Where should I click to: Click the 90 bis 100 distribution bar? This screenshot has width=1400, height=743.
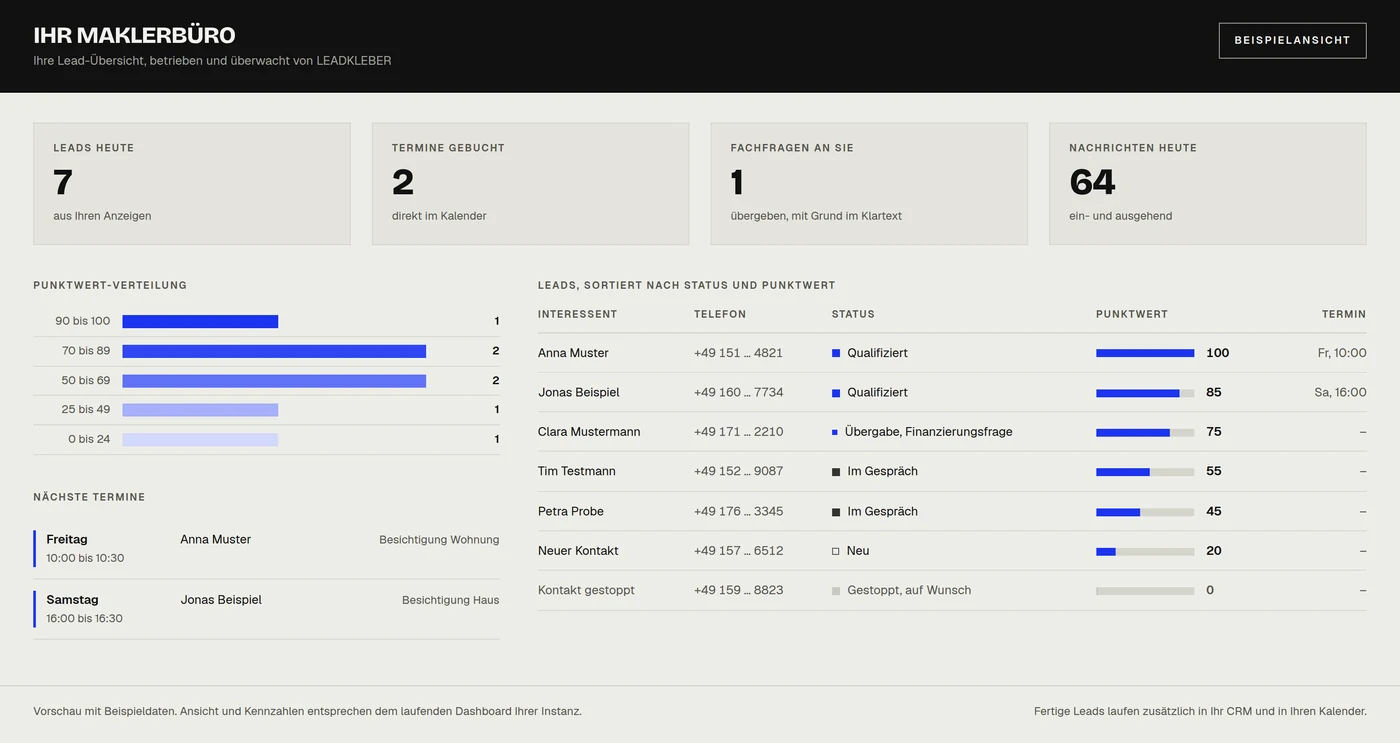click(200, 321)
